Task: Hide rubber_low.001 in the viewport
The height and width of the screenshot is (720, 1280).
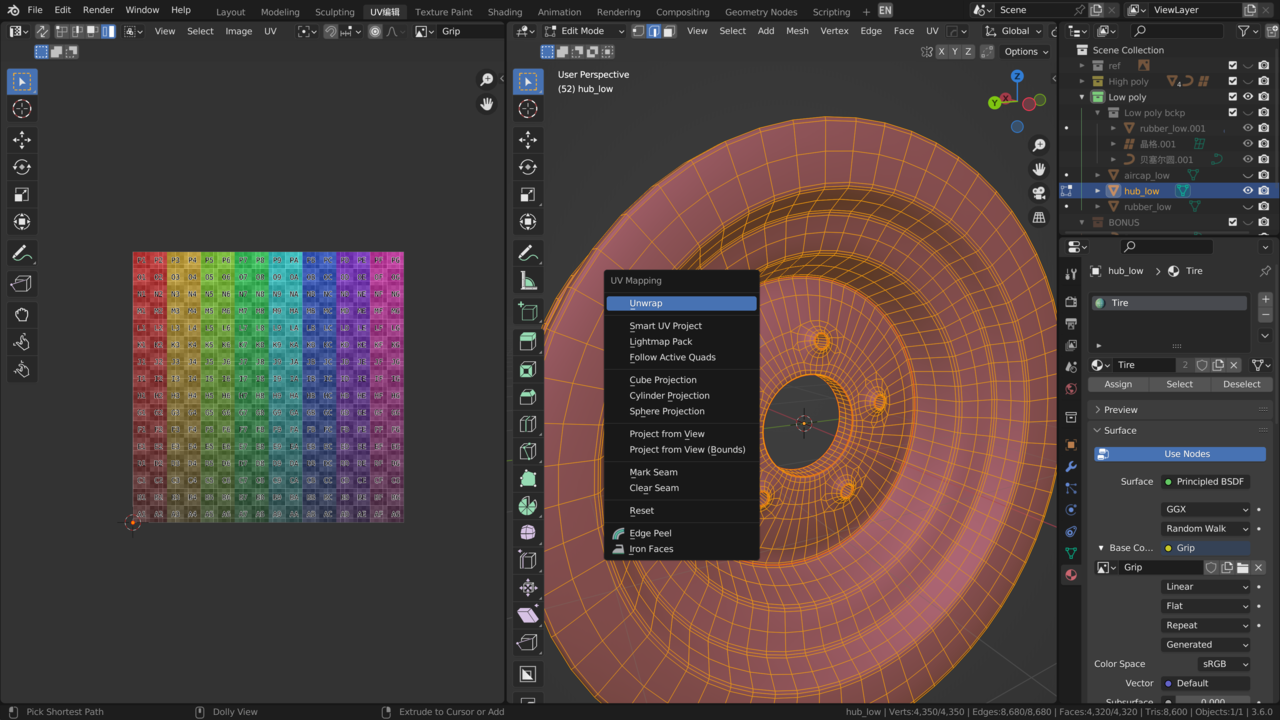Action: click(x=1248, y=128)
